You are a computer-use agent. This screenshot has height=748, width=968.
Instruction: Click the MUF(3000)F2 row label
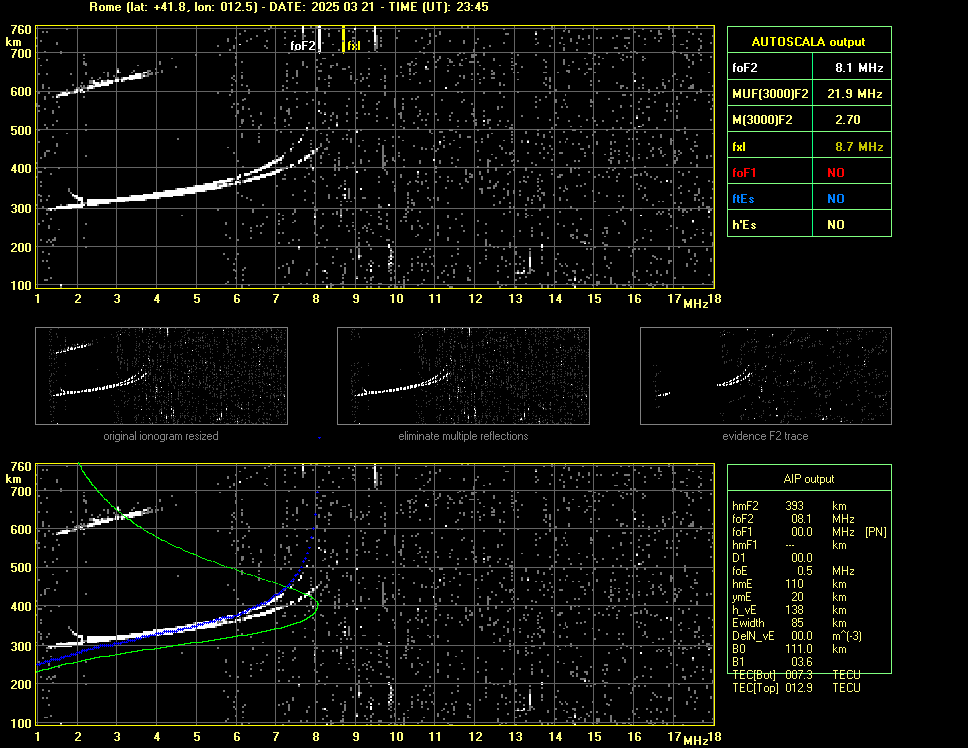click(770, 94)
